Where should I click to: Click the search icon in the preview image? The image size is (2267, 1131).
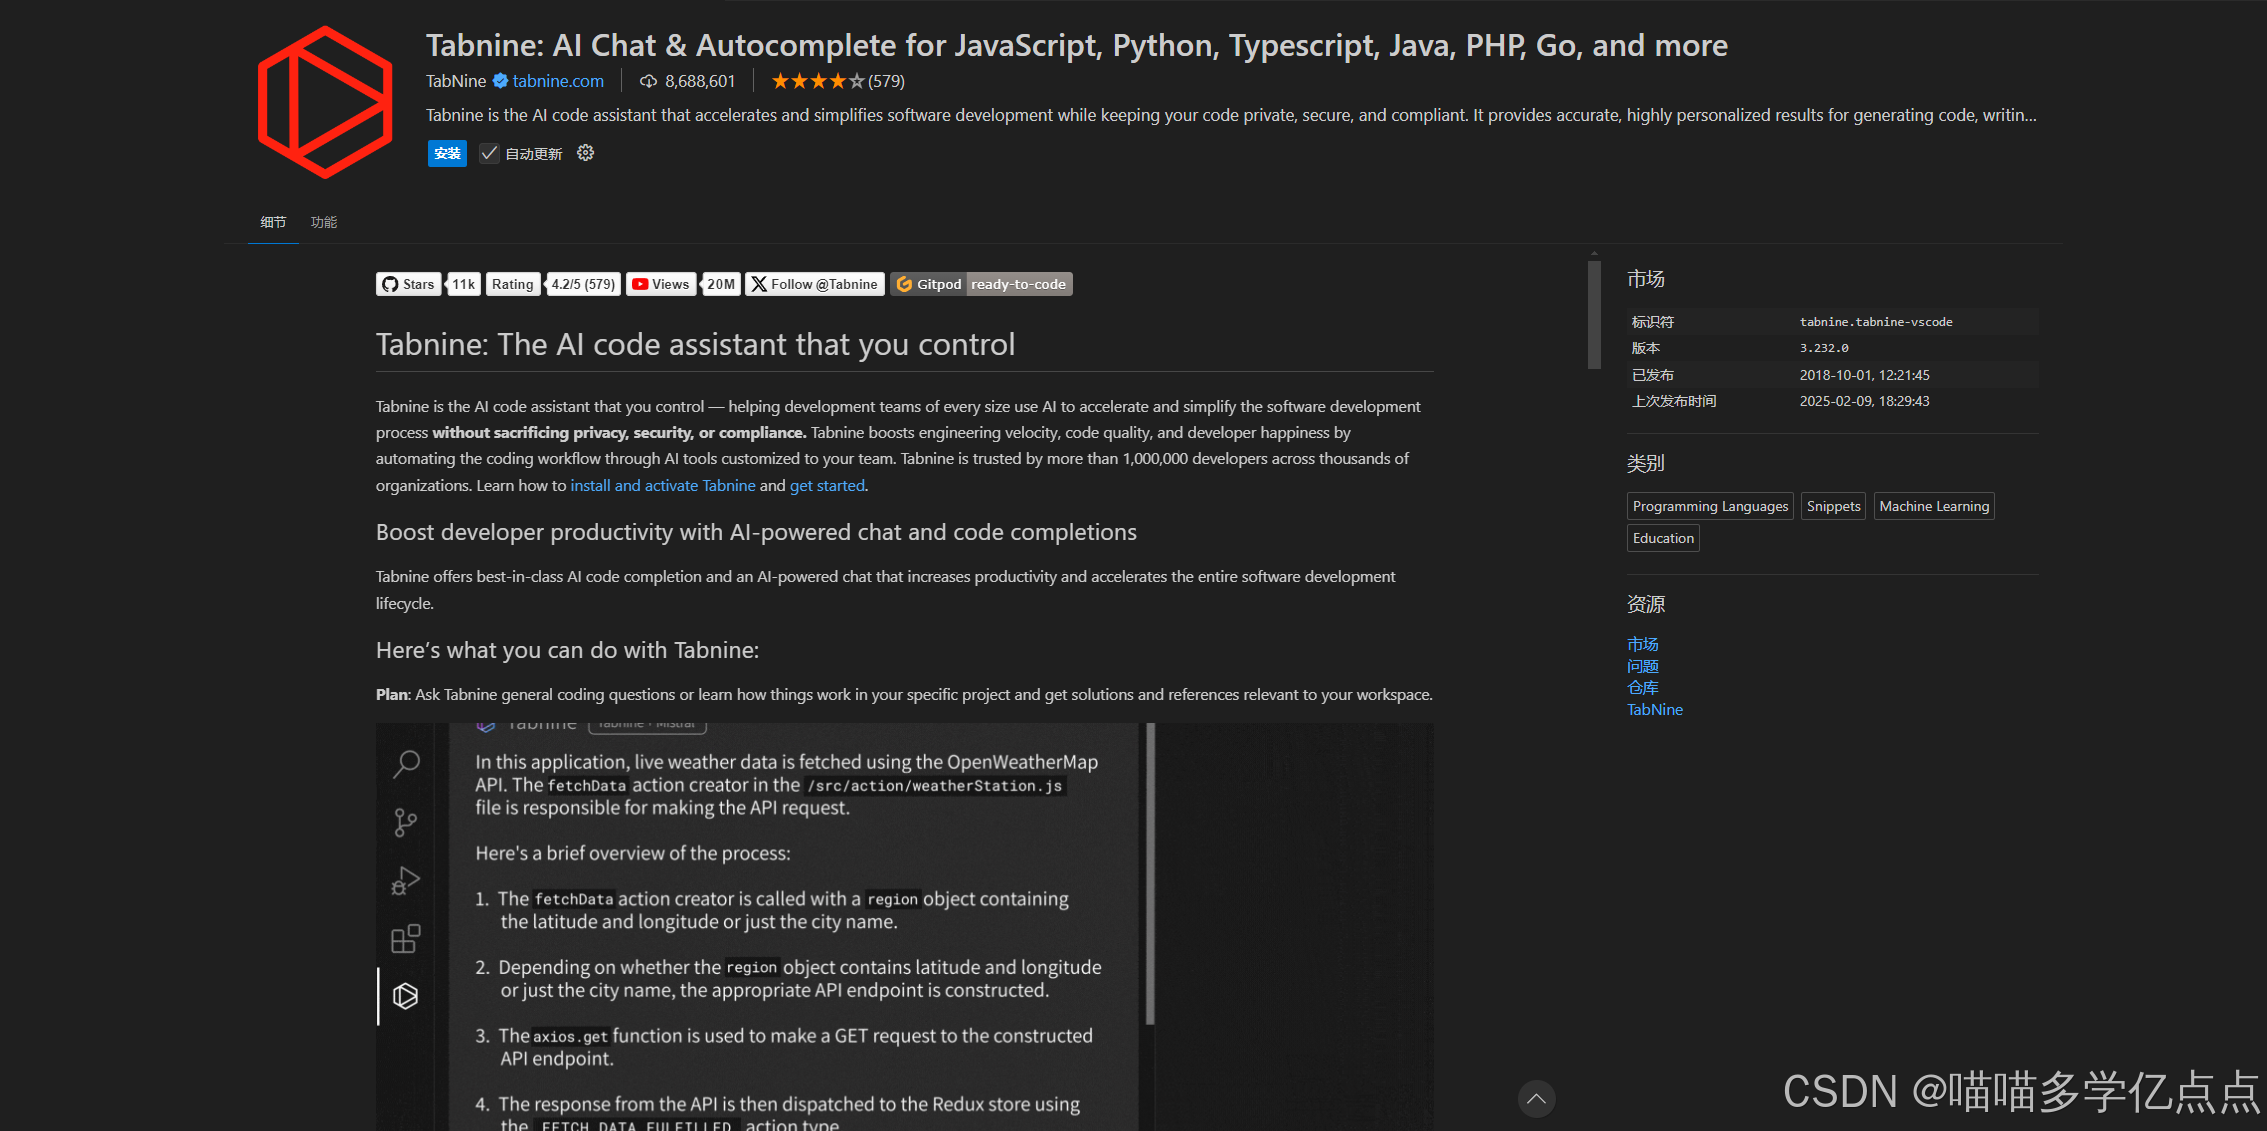point(406,764)
